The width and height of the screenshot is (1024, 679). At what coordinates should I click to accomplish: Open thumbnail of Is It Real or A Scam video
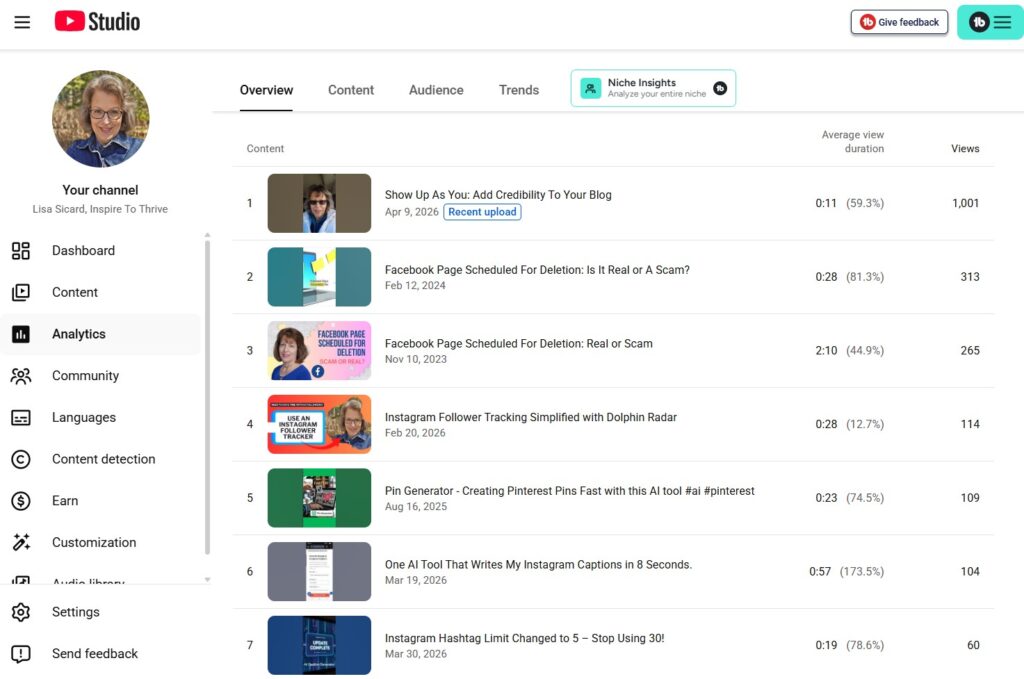(x=319, y=277)
